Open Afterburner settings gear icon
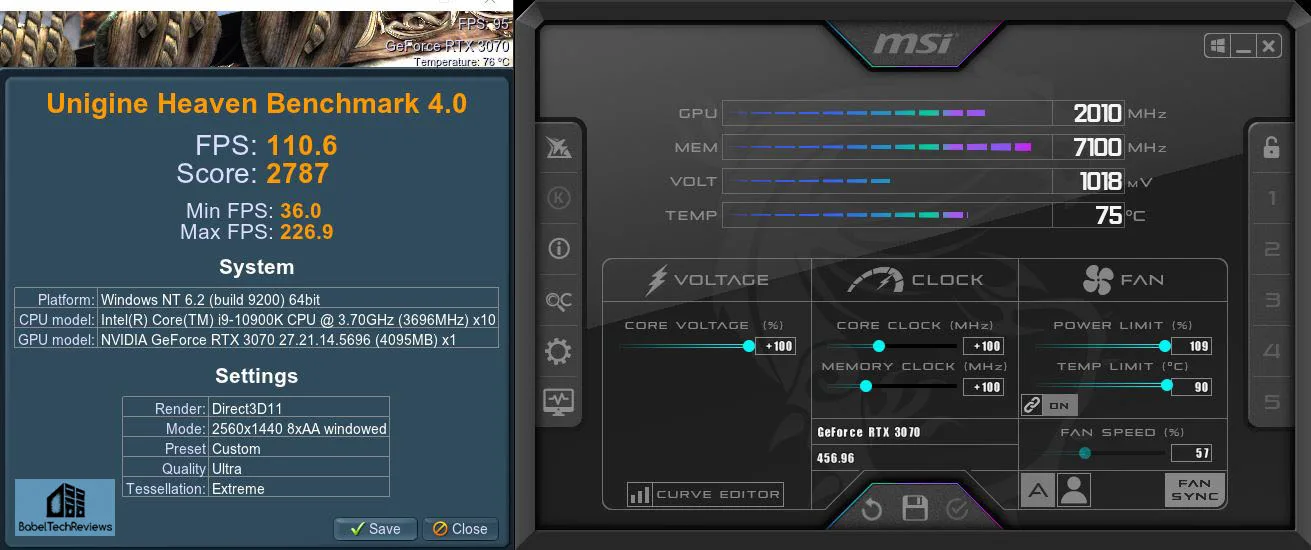 pyautogui.click(x=558, y=351)
